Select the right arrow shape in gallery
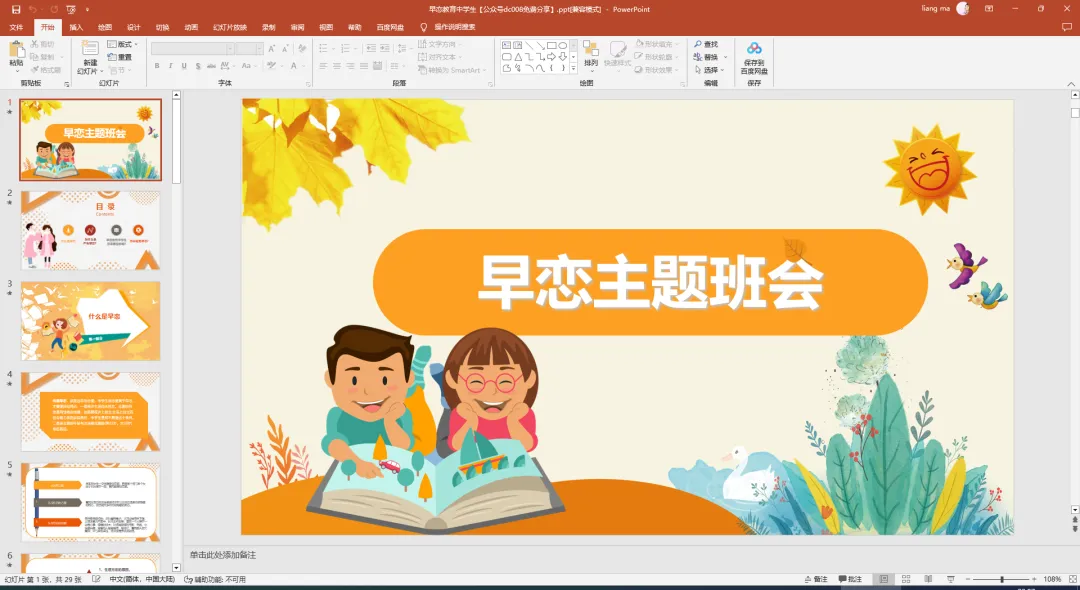The width and height of the screenshot is (1080, 590). 552,57
